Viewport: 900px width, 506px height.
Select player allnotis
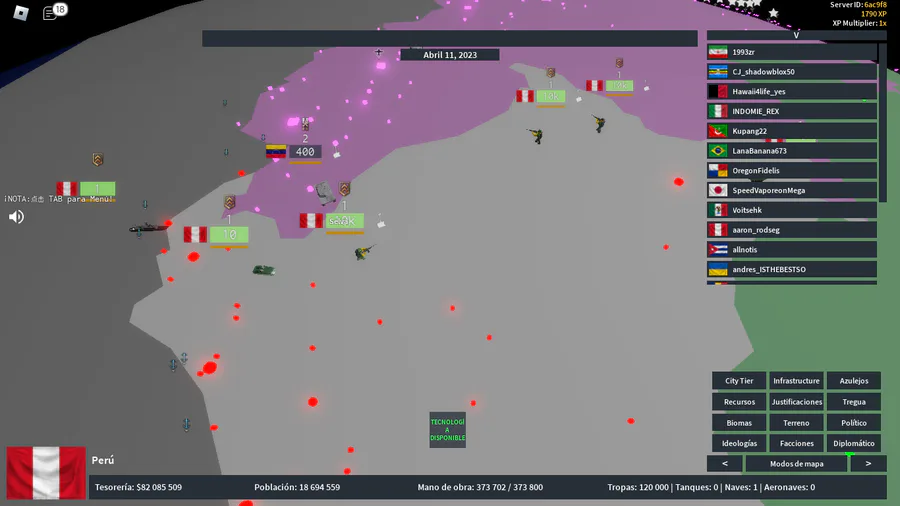coord(792,250)
